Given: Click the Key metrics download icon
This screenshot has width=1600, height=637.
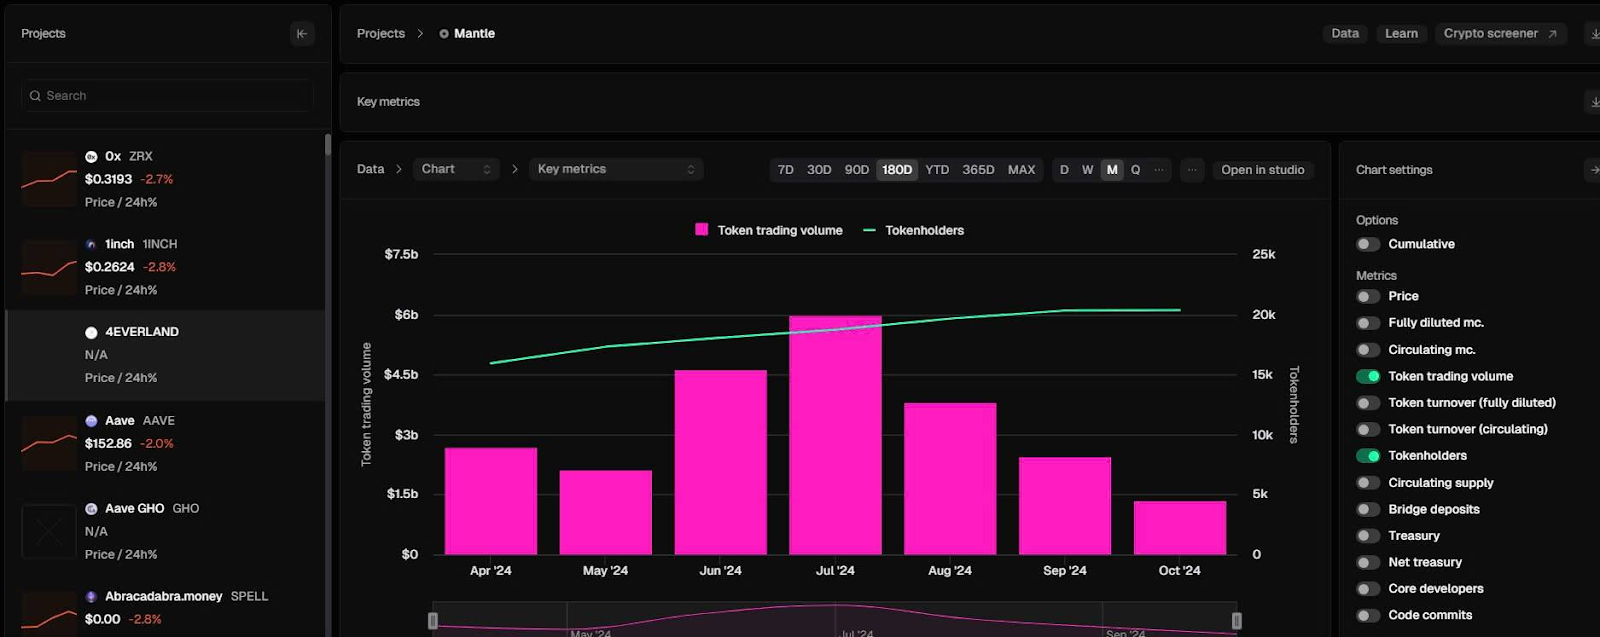Looking at the screenshot, I should (1594, 102).
